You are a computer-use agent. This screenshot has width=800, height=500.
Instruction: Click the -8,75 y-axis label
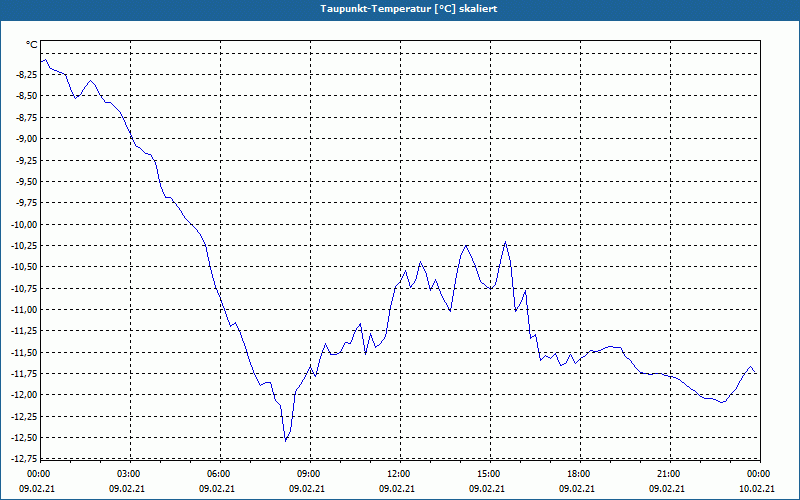(28, 117)
